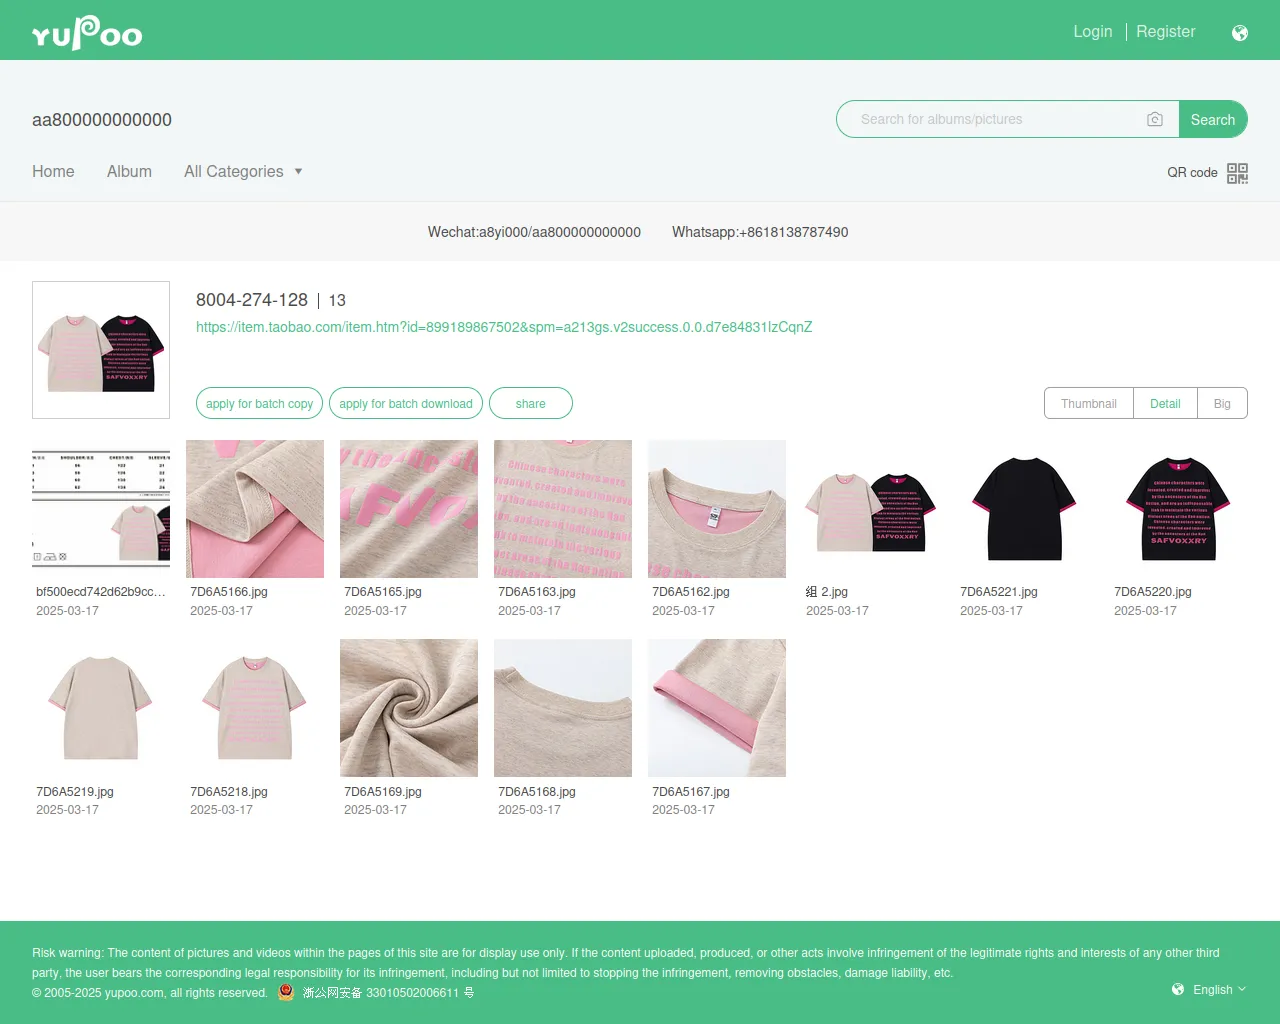Click the Register link
This screenshot has width=1280, height=1024.
pos(1166,31)
